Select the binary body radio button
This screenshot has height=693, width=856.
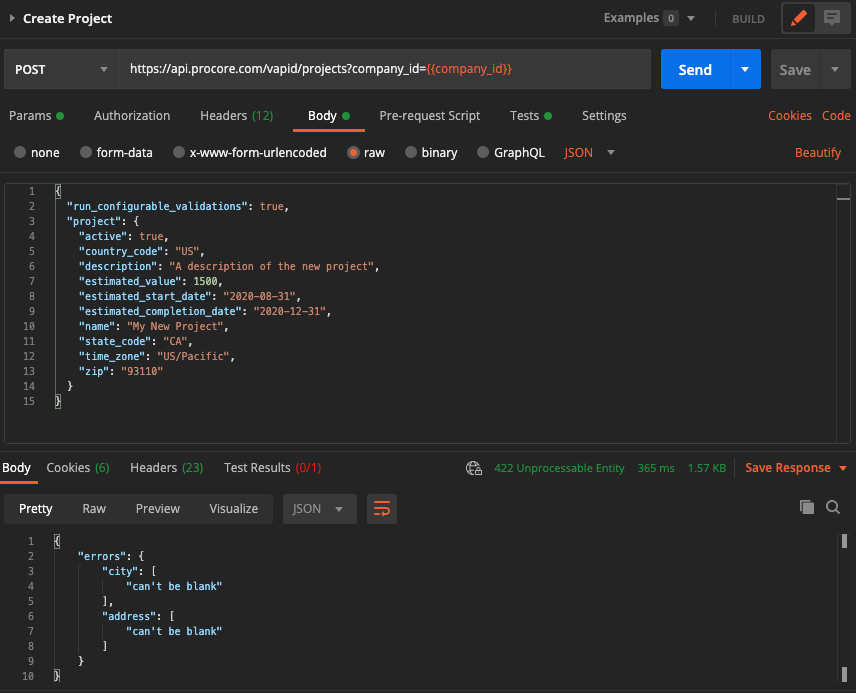click(411, 152)
